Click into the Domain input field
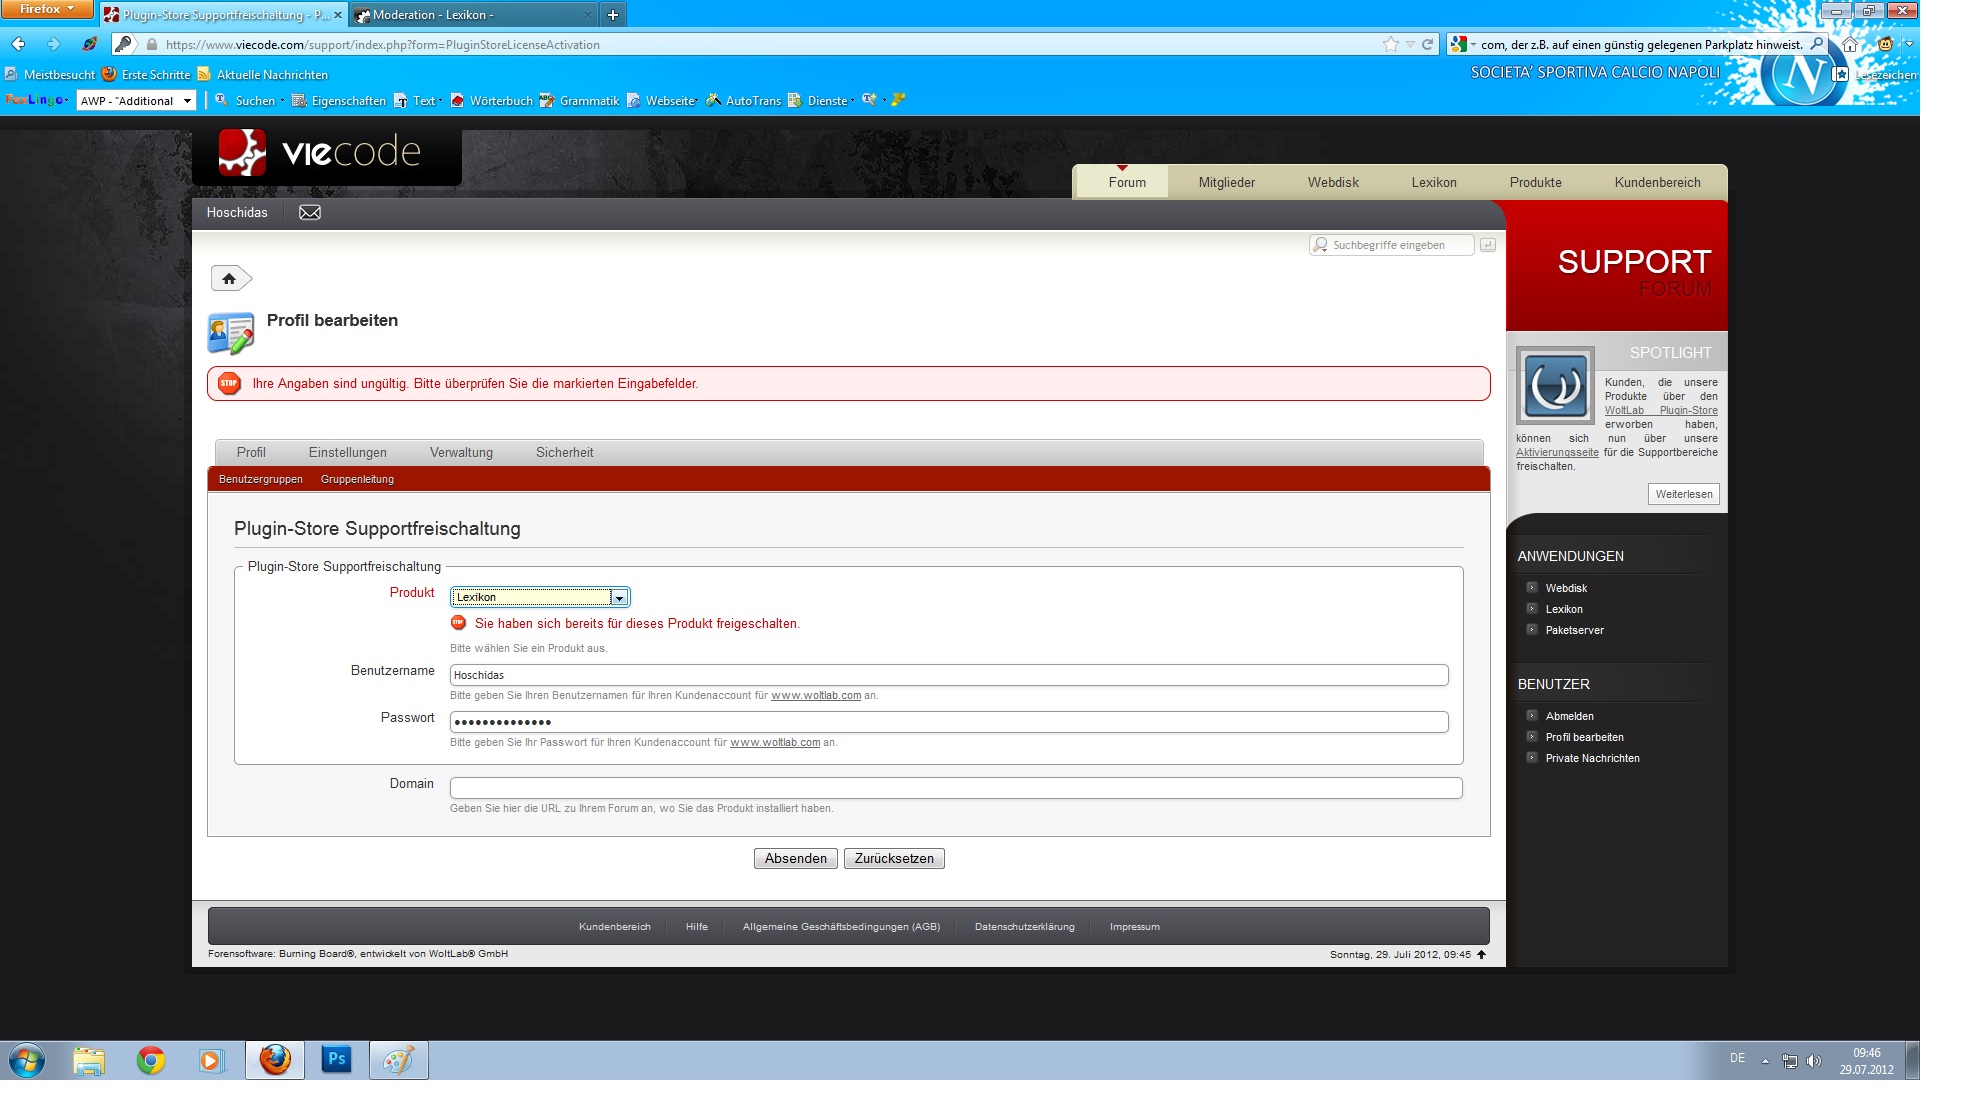The width and height of the screenshot is (1962, 1102). tap(955, 788)
